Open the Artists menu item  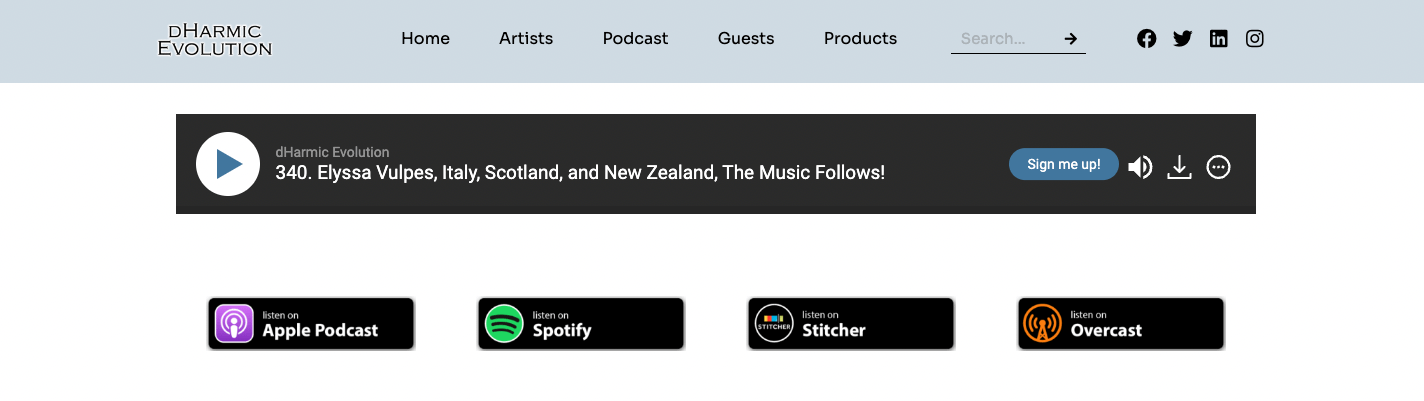click(x=526, y=39)
